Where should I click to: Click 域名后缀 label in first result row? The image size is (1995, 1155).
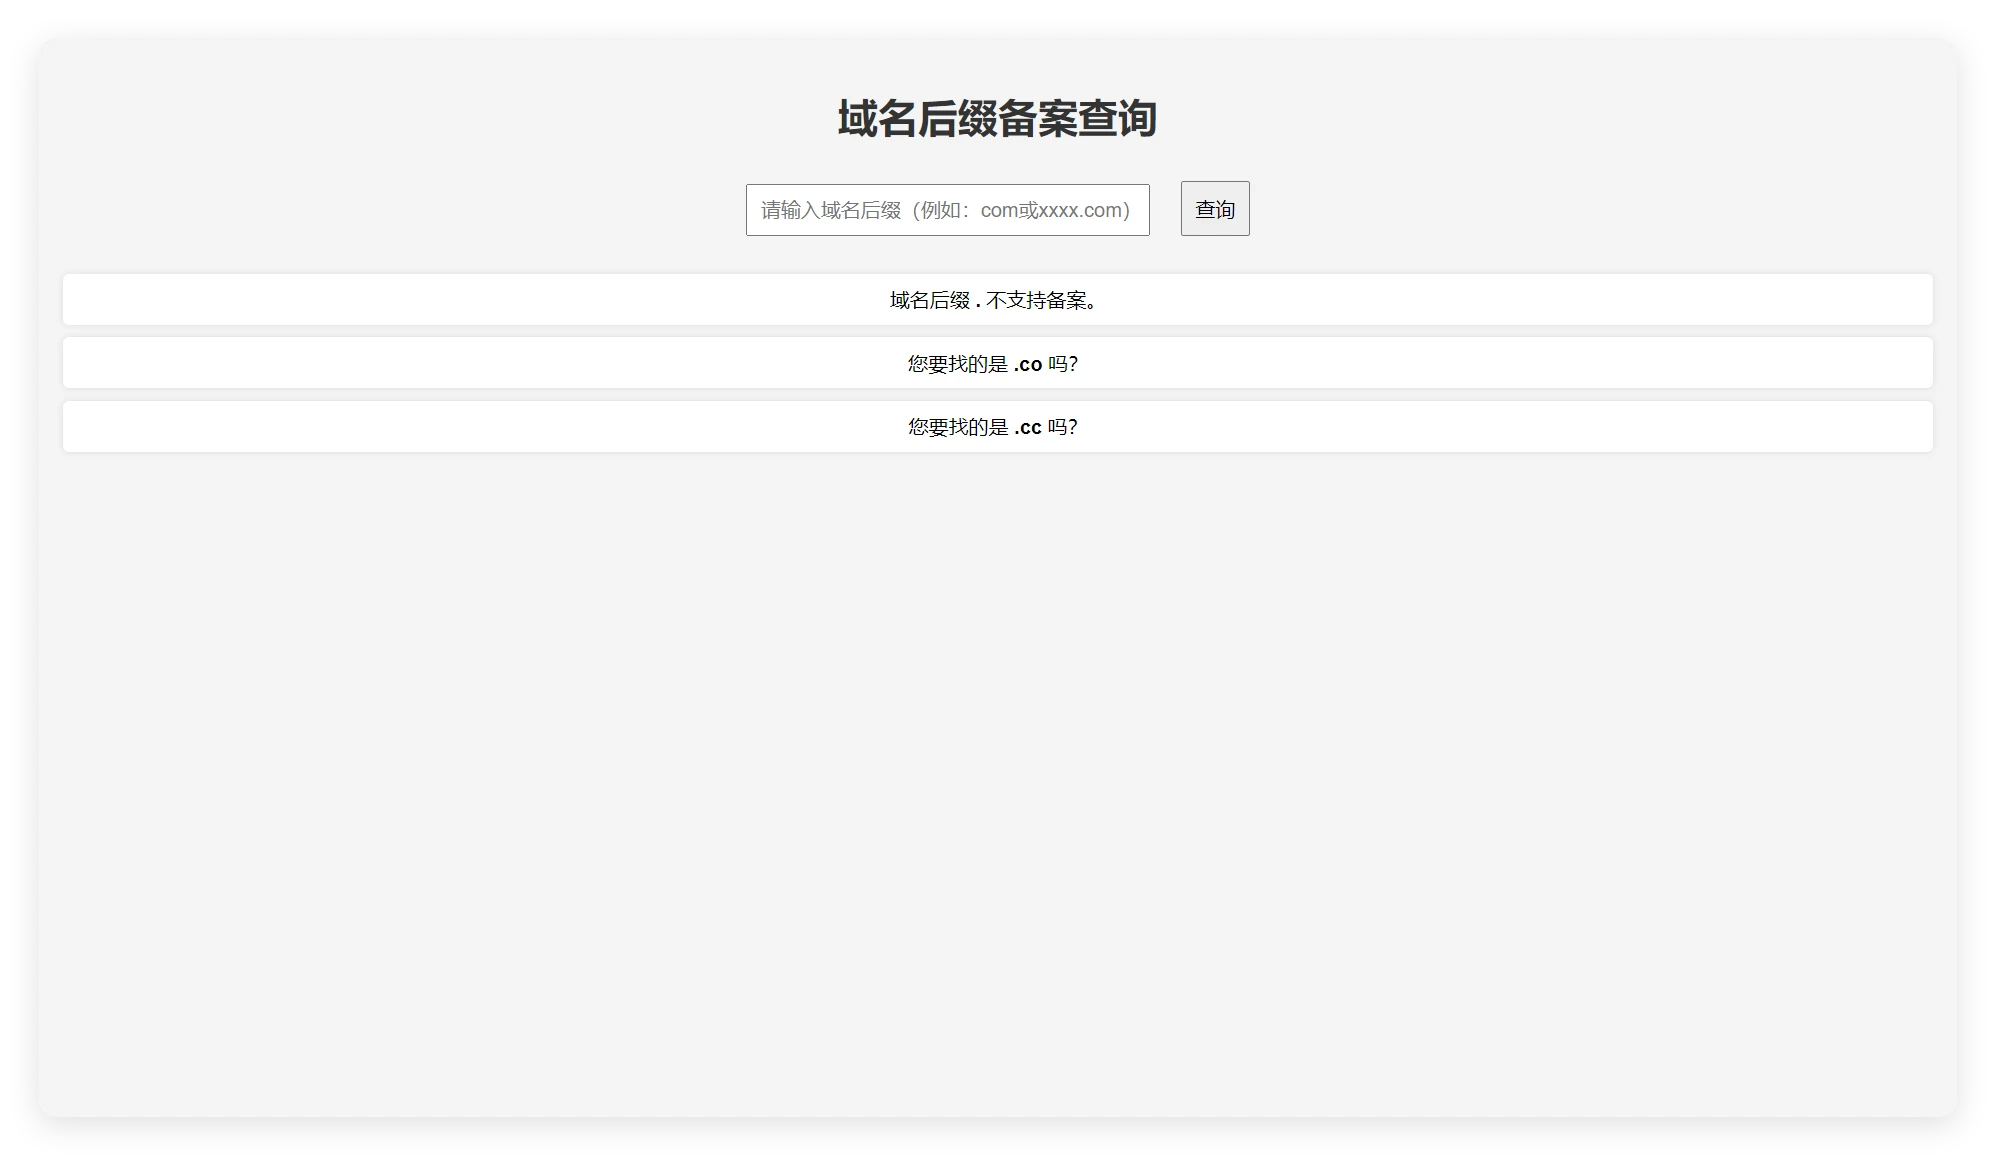pos(929,301)
